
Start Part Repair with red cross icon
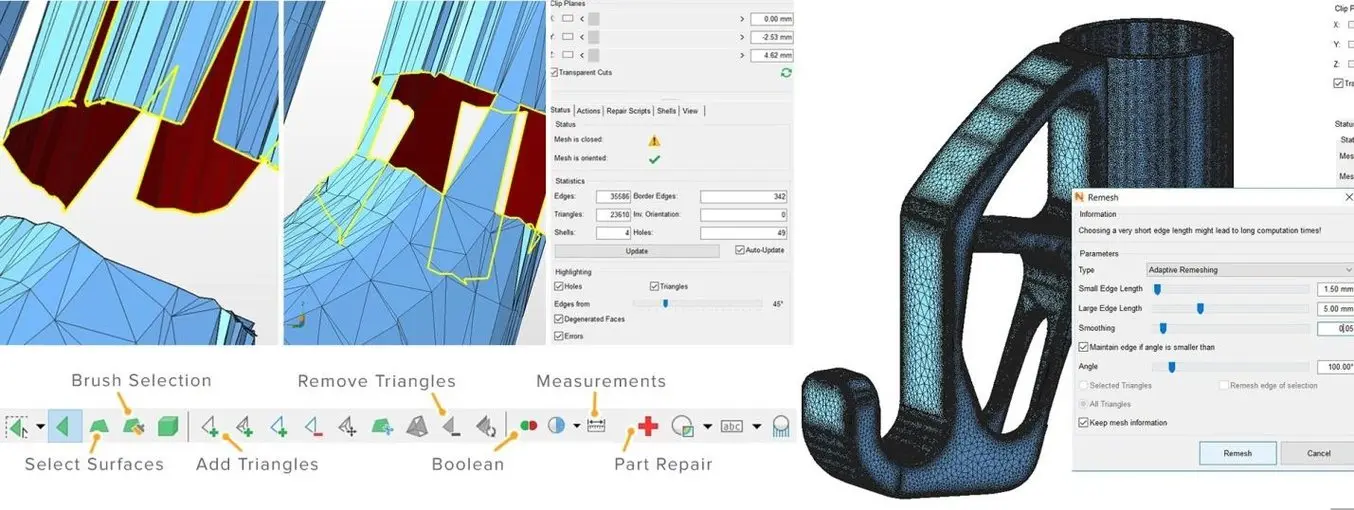647,426
